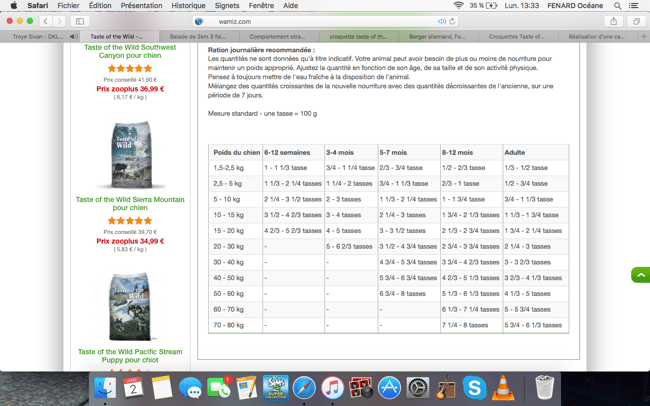Screen dimensions: 650x406
Task: Open Taste of the Wild Sierra Mountain link
Action: [x=130, y=204]
